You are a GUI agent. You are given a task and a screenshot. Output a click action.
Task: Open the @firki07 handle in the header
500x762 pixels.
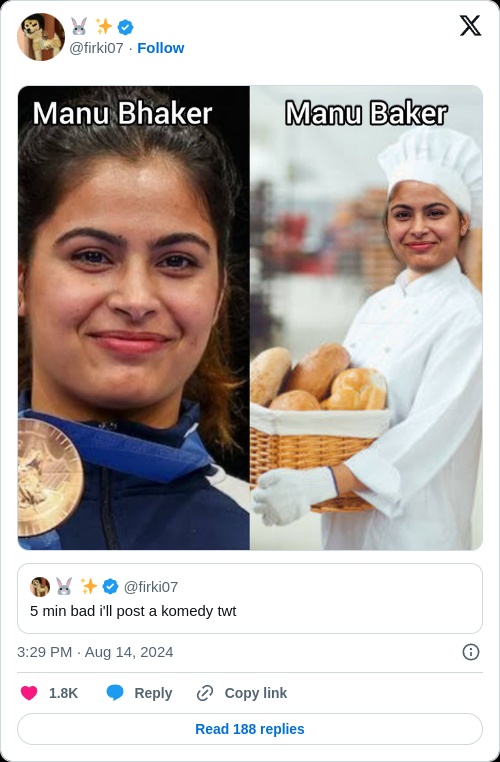click(96, 48)
